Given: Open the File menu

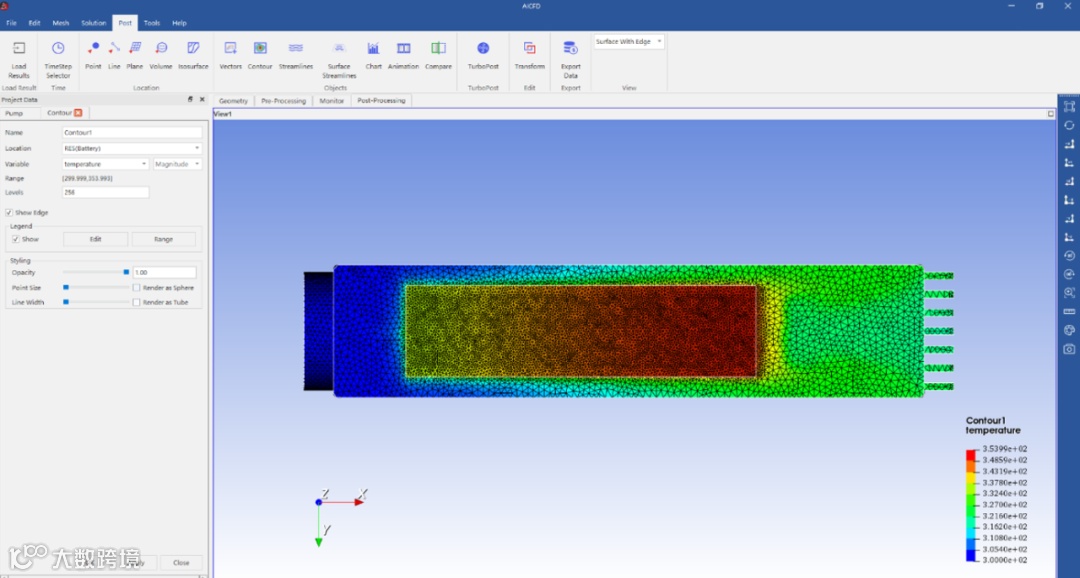Looking at the screenshot, I should (11, 23).
